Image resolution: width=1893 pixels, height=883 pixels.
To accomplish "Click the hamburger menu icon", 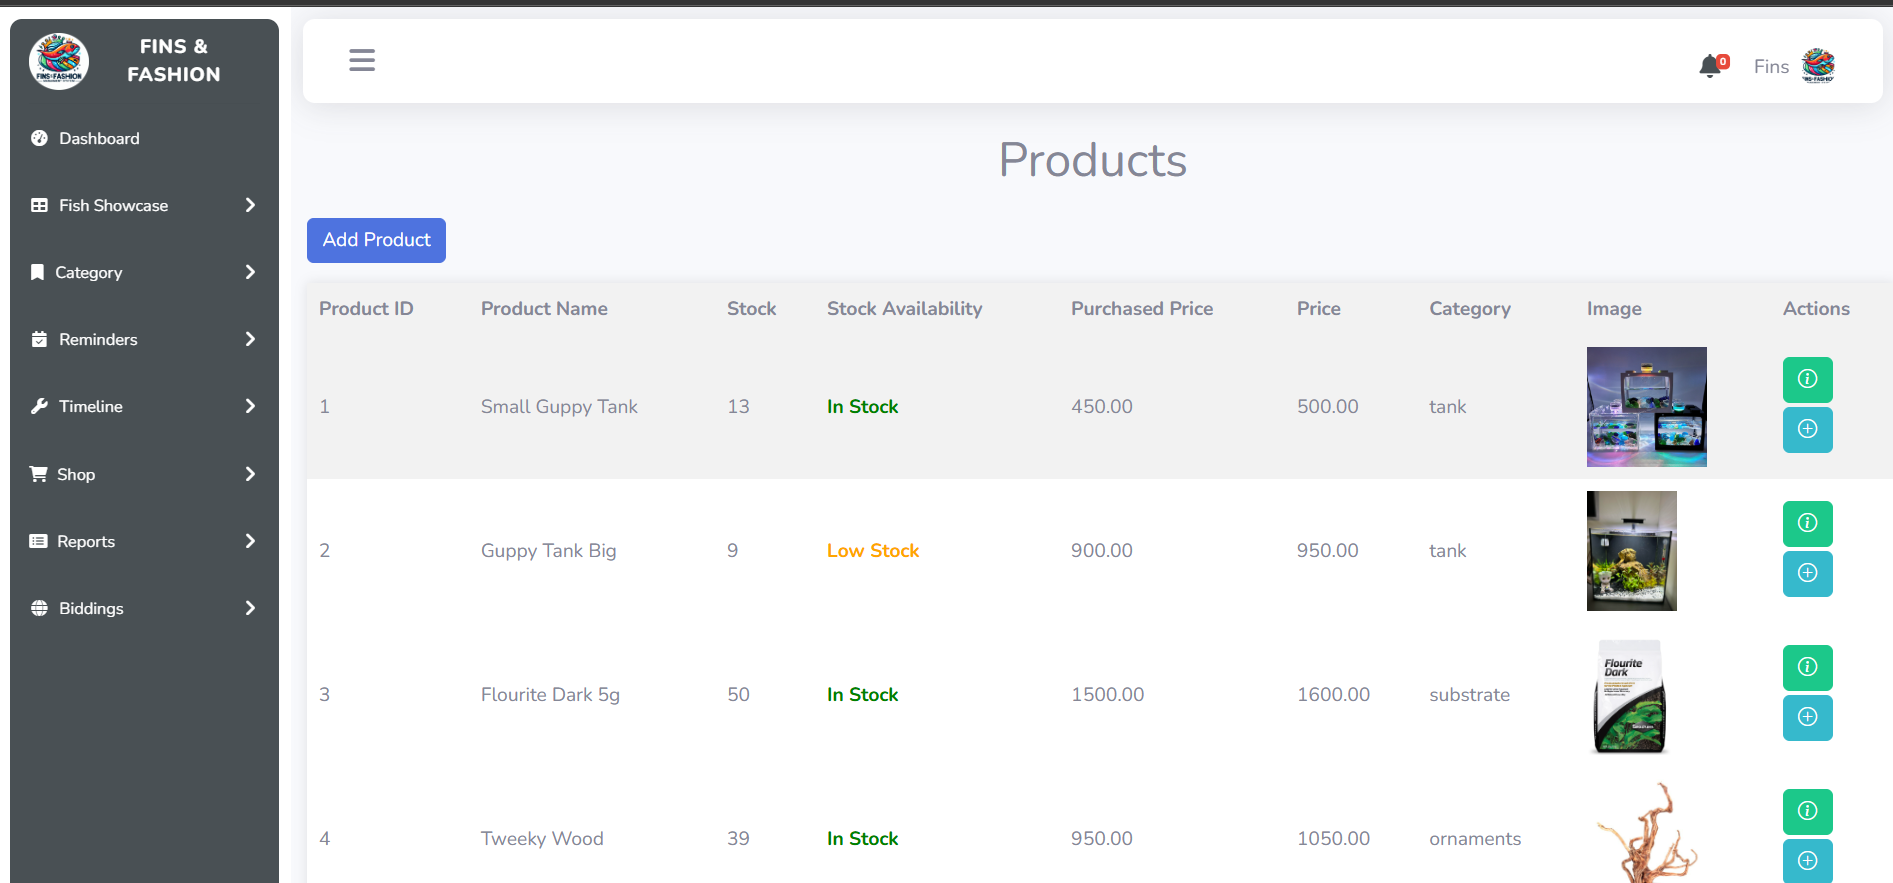I will tap(362, 60).
